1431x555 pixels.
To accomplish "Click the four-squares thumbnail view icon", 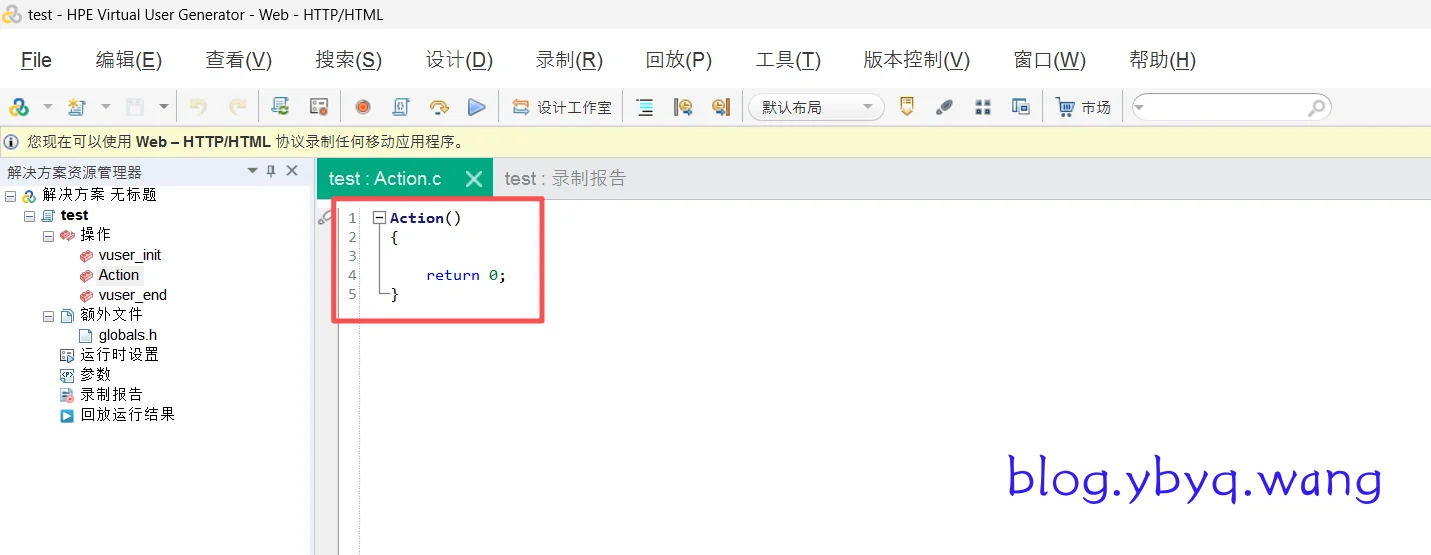I will (x=983, y=107).
